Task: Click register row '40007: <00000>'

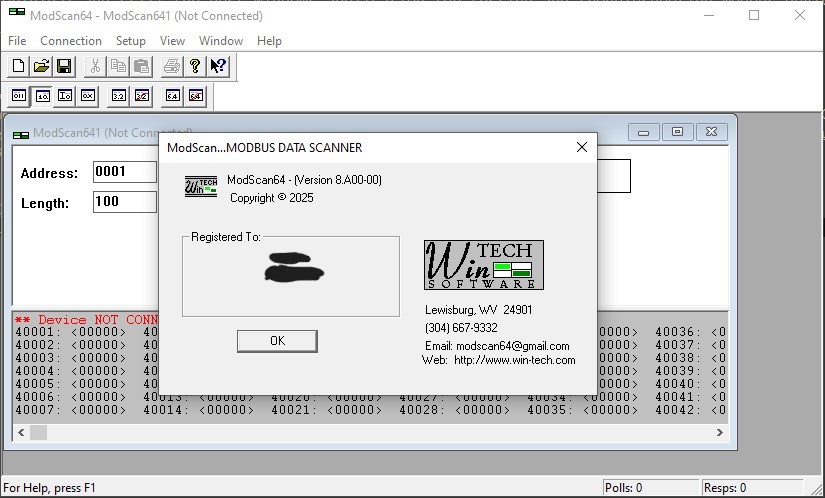Action: pyautogui.click(x=71, y=410)
